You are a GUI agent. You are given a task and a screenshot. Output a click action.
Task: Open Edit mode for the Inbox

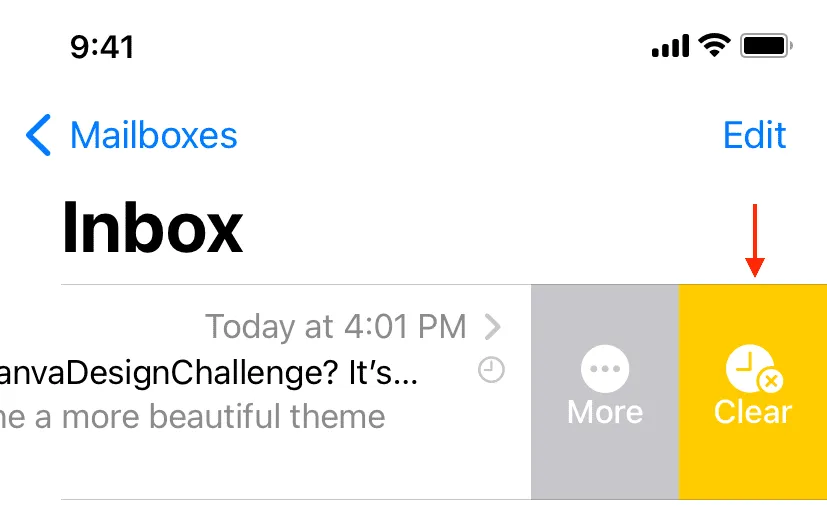[x=754, y=135]
